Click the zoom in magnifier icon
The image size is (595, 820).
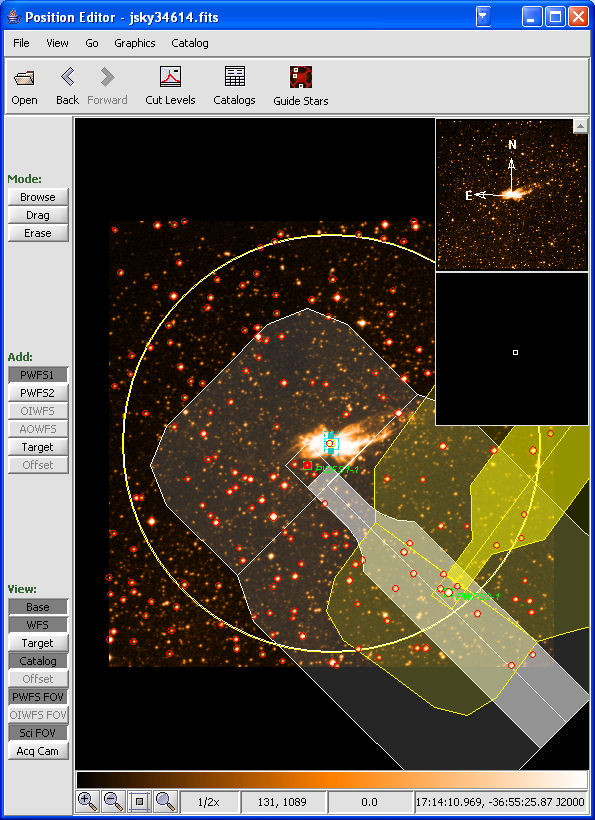point(87,801)
